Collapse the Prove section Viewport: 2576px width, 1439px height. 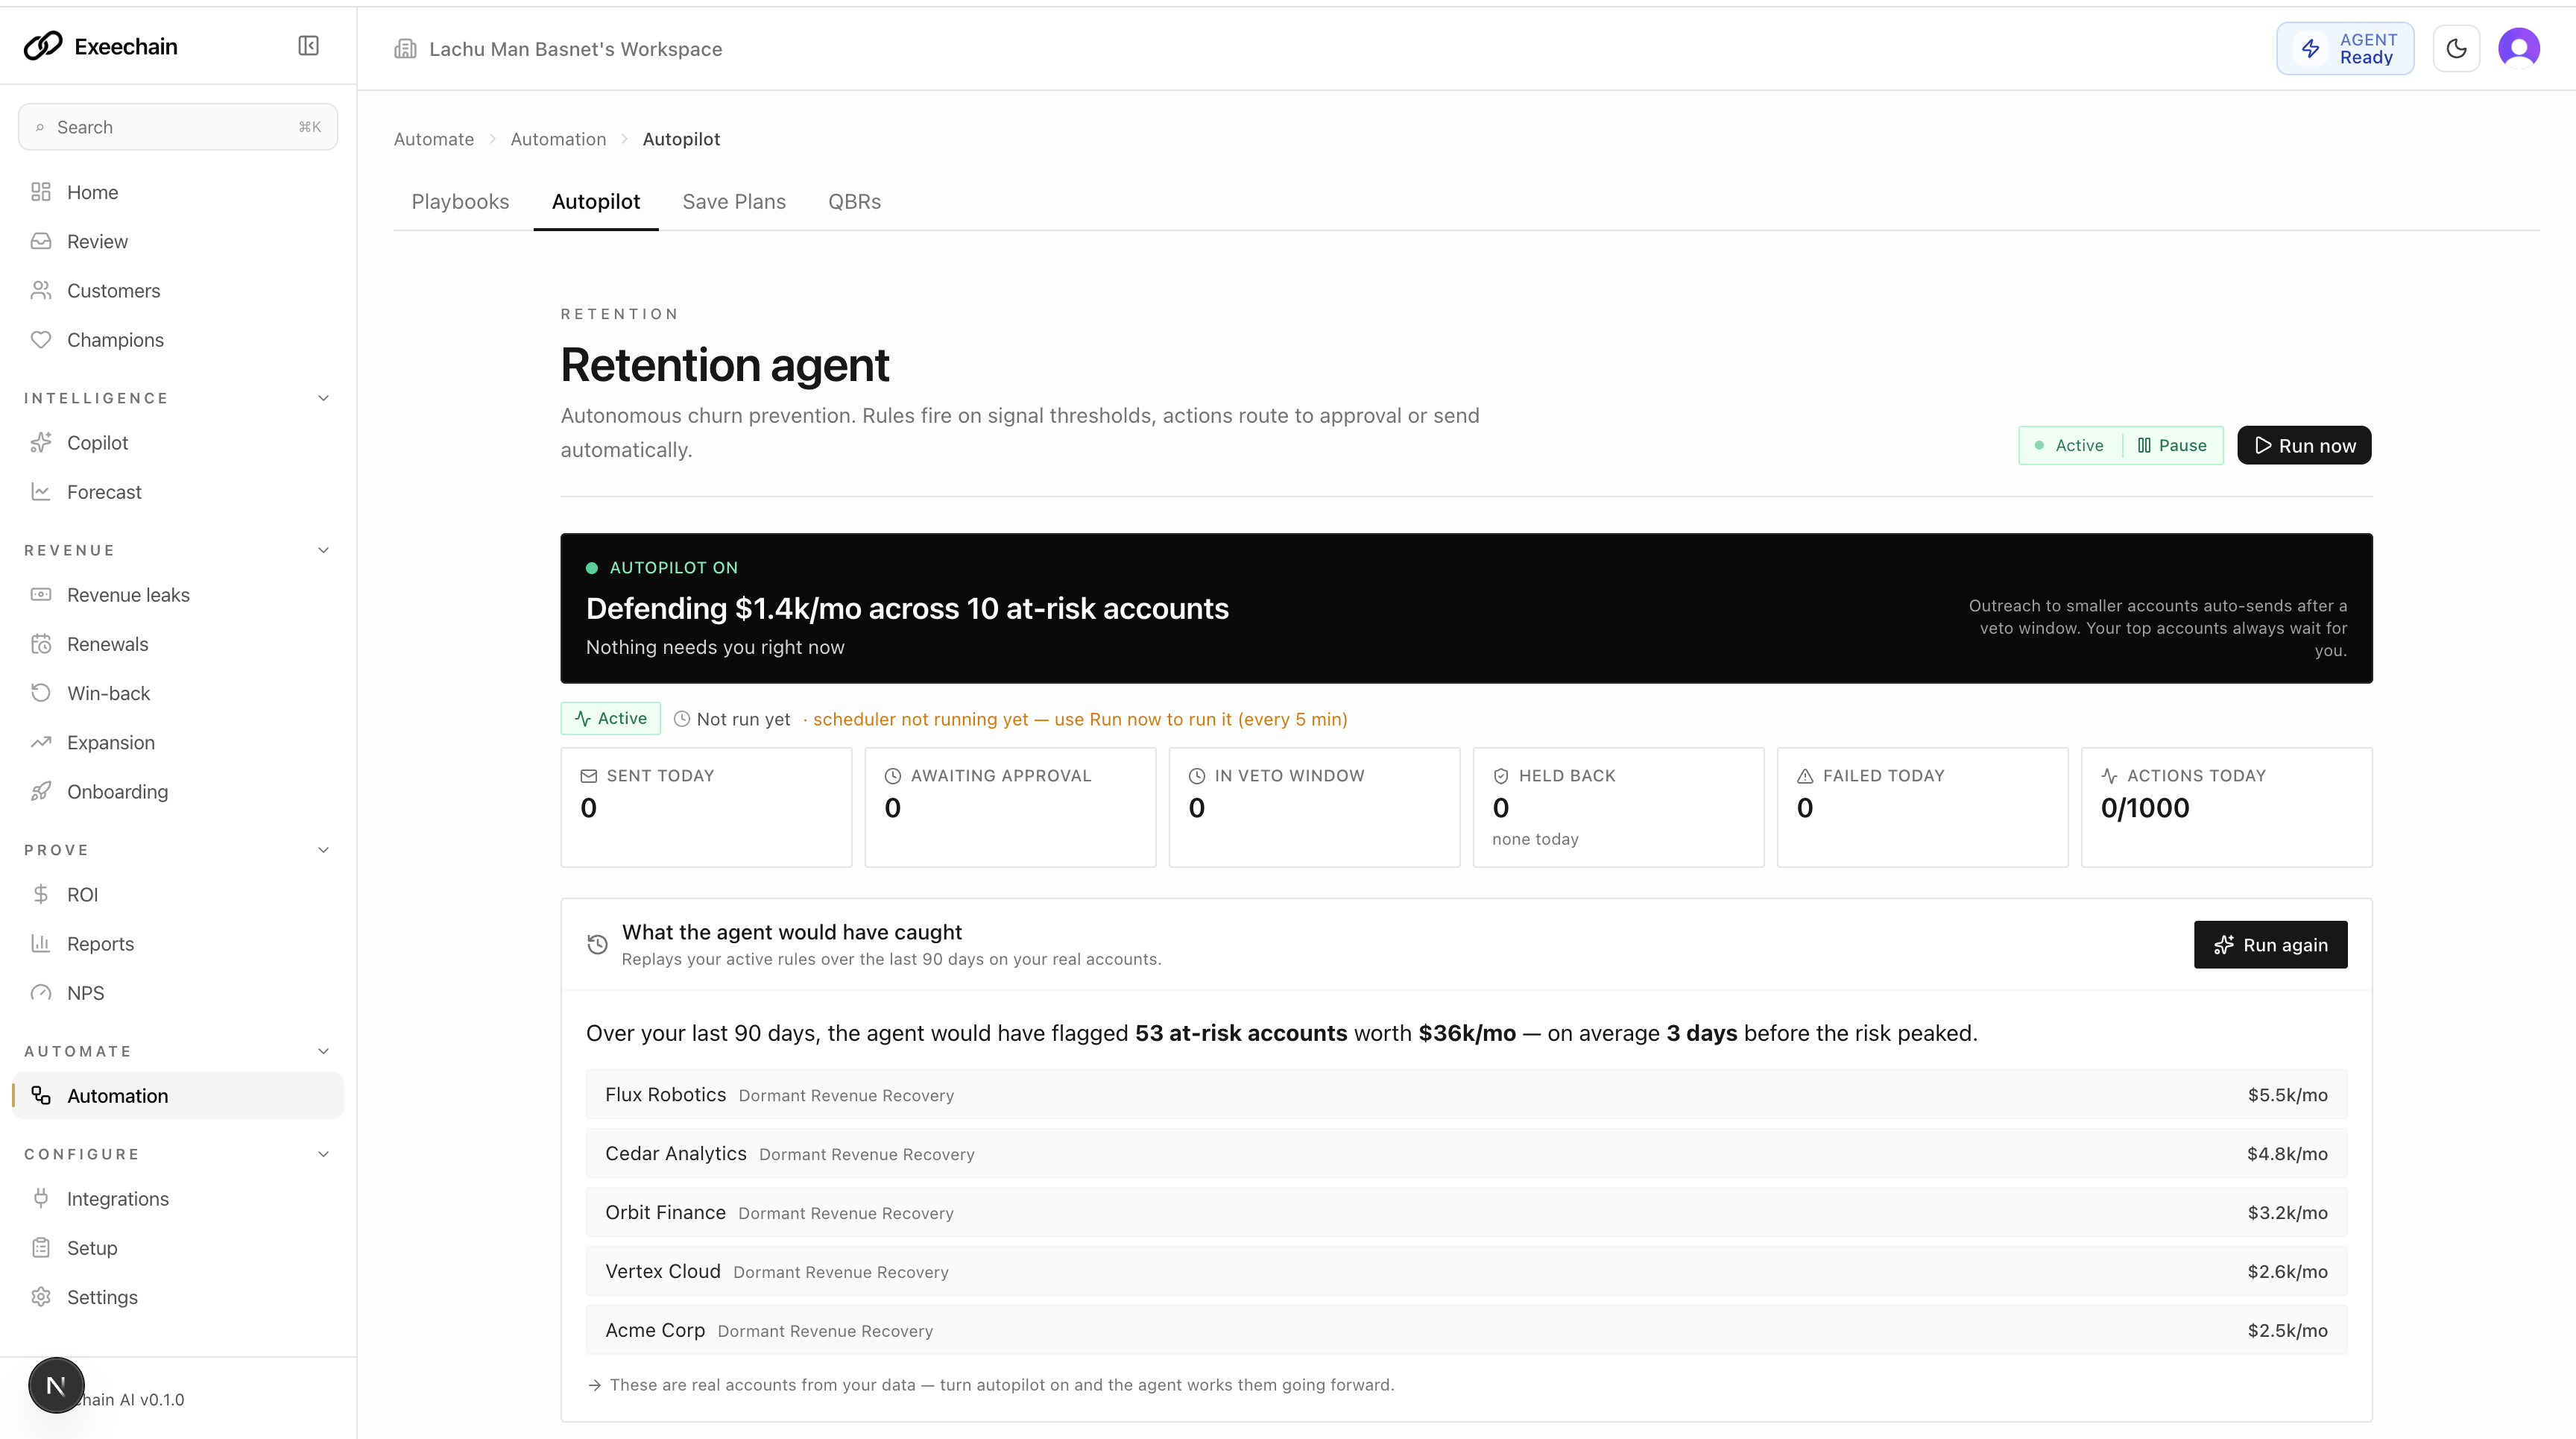click(323, 850)
